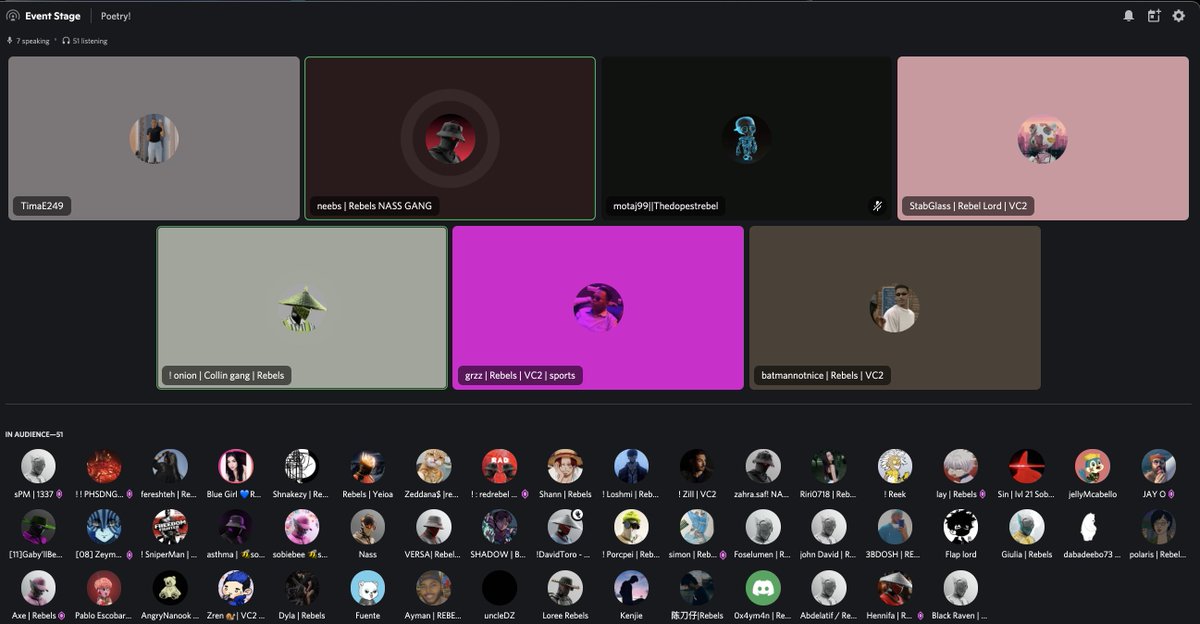Open Hennifa's avatar

coord(895,588)
